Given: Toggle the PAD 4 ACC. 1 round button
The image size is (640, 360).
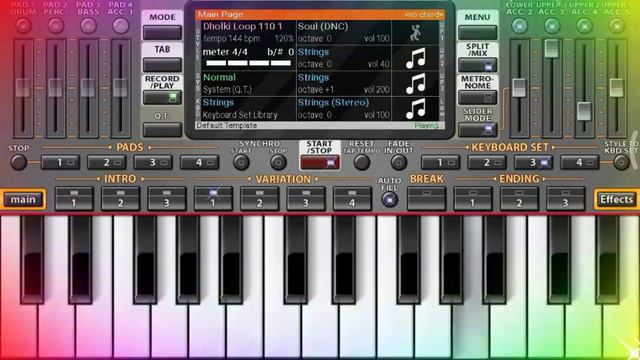Looking at the screenshot, I should (120, 26).
